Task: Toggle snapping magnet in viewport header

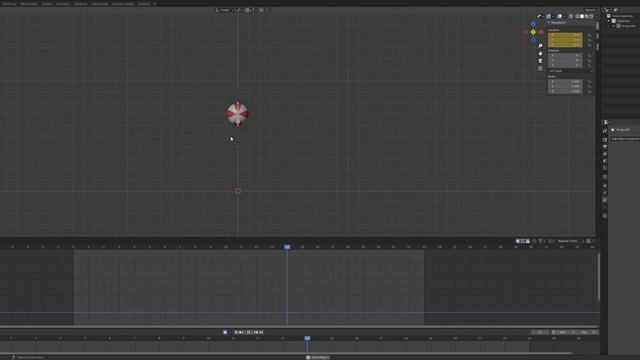Action: (247, 10)
